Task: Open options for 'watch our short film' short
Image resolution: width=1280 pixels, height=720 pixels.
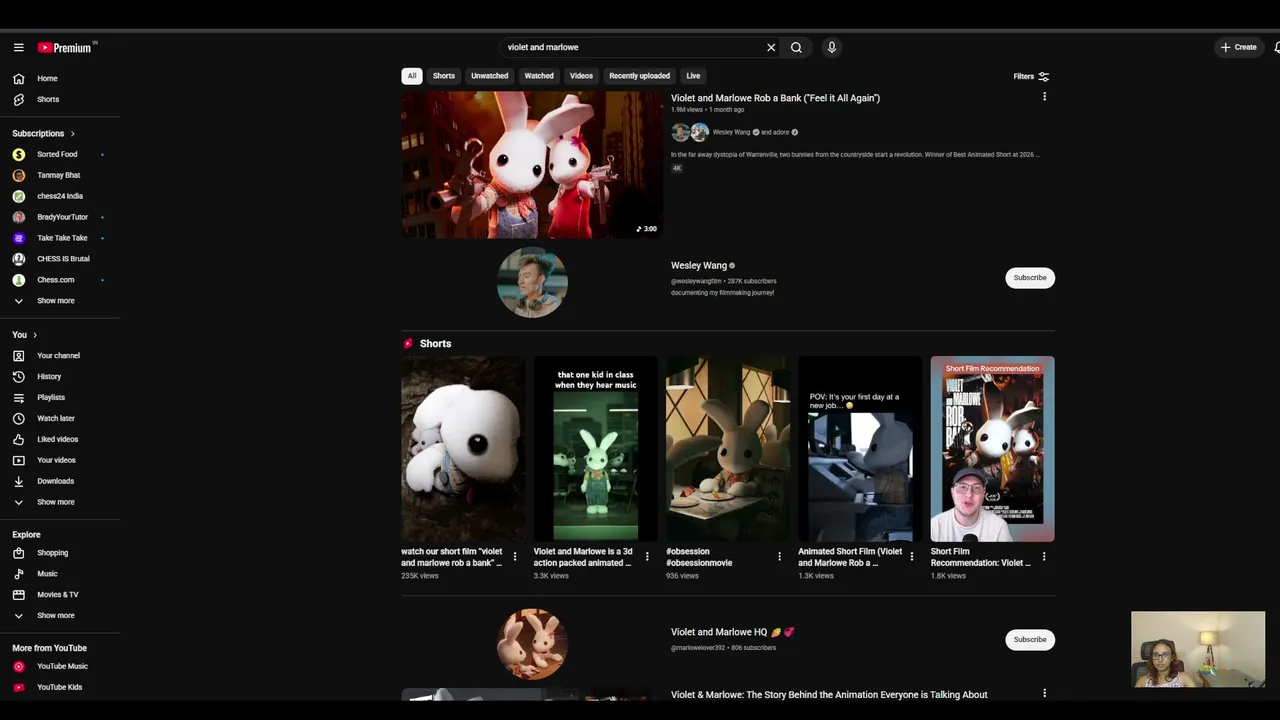Action: 515,557
